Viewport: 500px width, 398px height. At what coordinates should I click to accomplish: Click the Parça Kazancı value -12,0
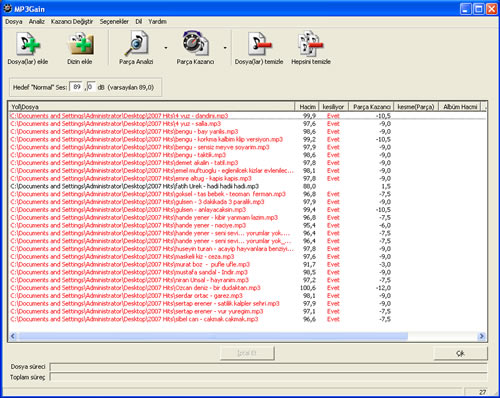(383, 288)
